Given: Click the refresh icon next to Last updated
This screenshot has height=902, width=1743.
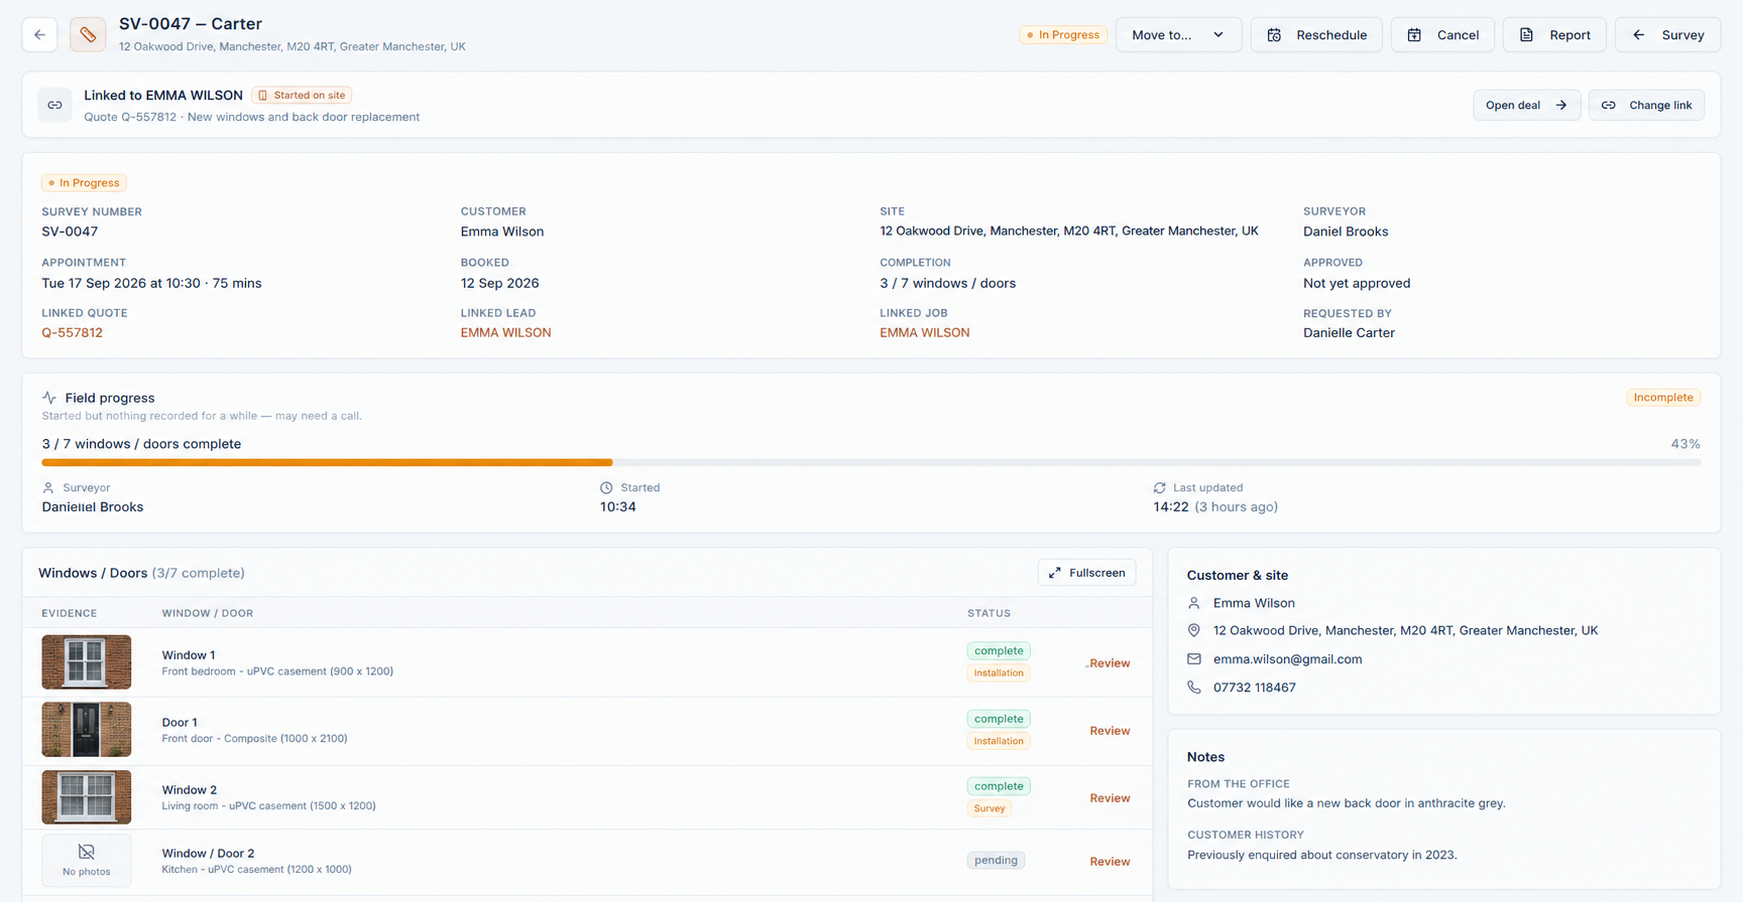Looking at the screenshot, I should click(1159, 488).
